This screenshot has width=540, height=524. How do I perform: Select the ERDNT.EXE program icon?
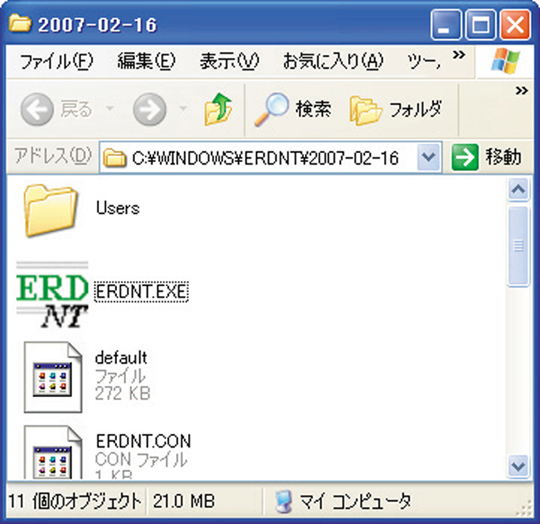tap(52, 294)
